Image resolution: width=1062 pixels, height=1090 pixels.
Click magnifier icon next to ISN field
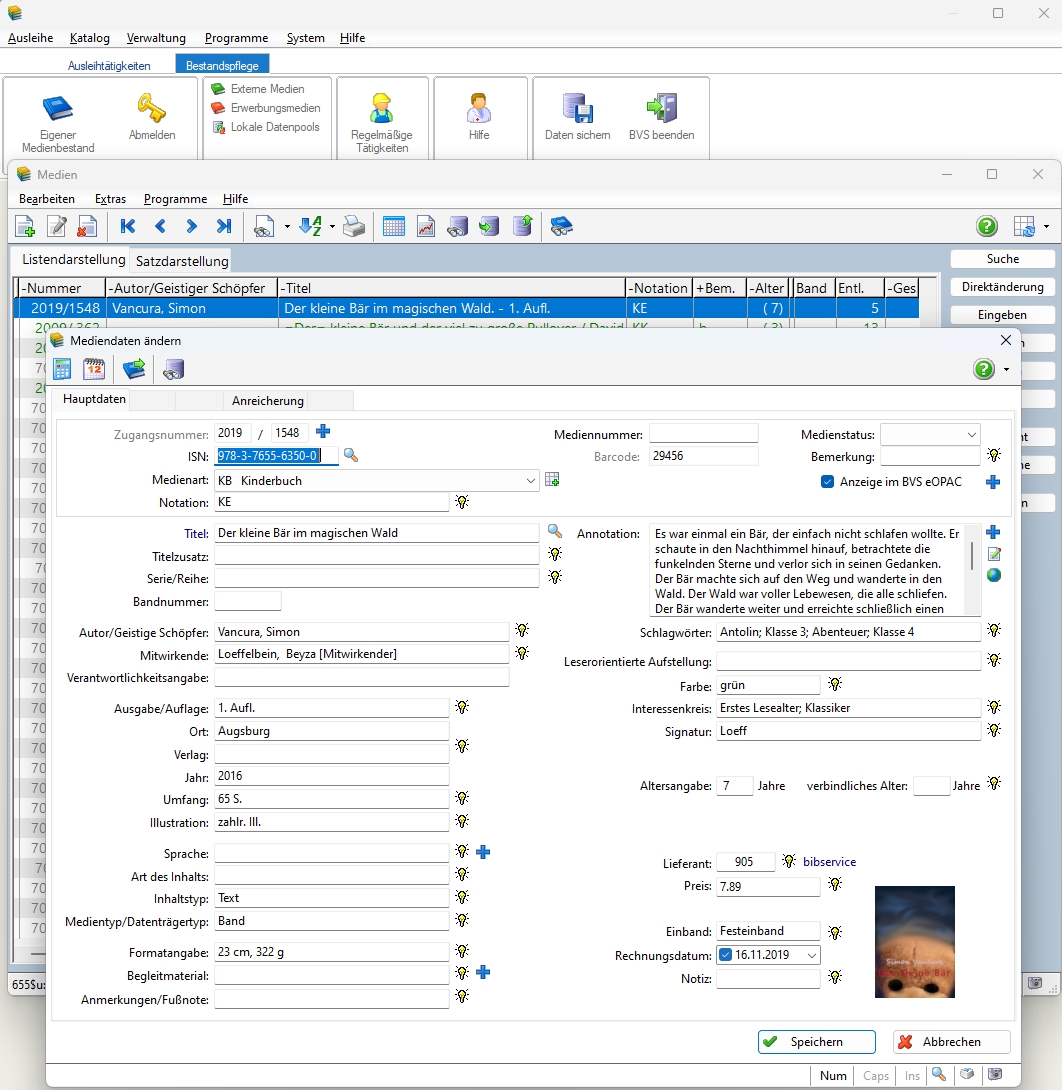coord(351,456)
